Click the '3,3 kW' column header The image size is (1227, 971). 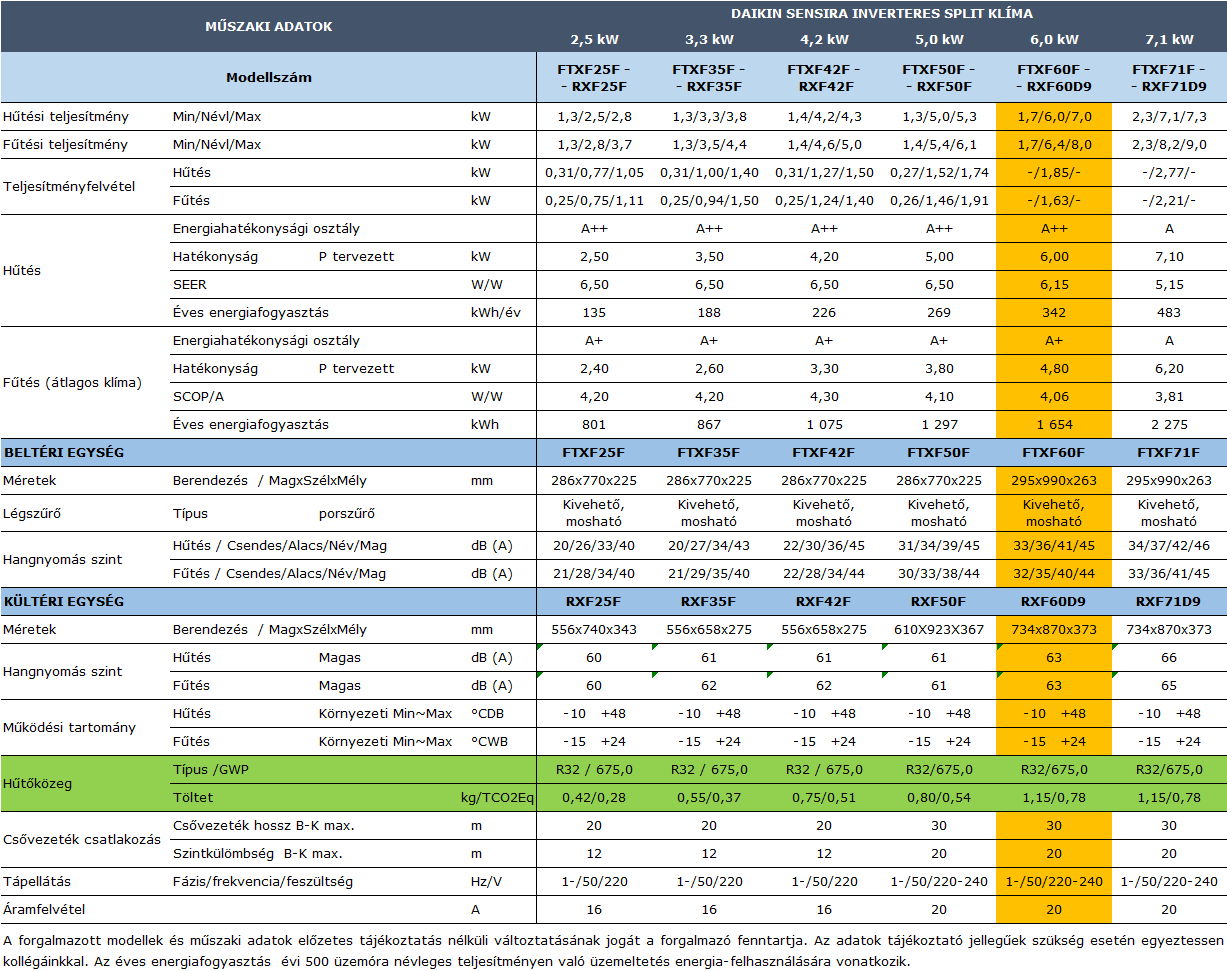tap(709, 40)
